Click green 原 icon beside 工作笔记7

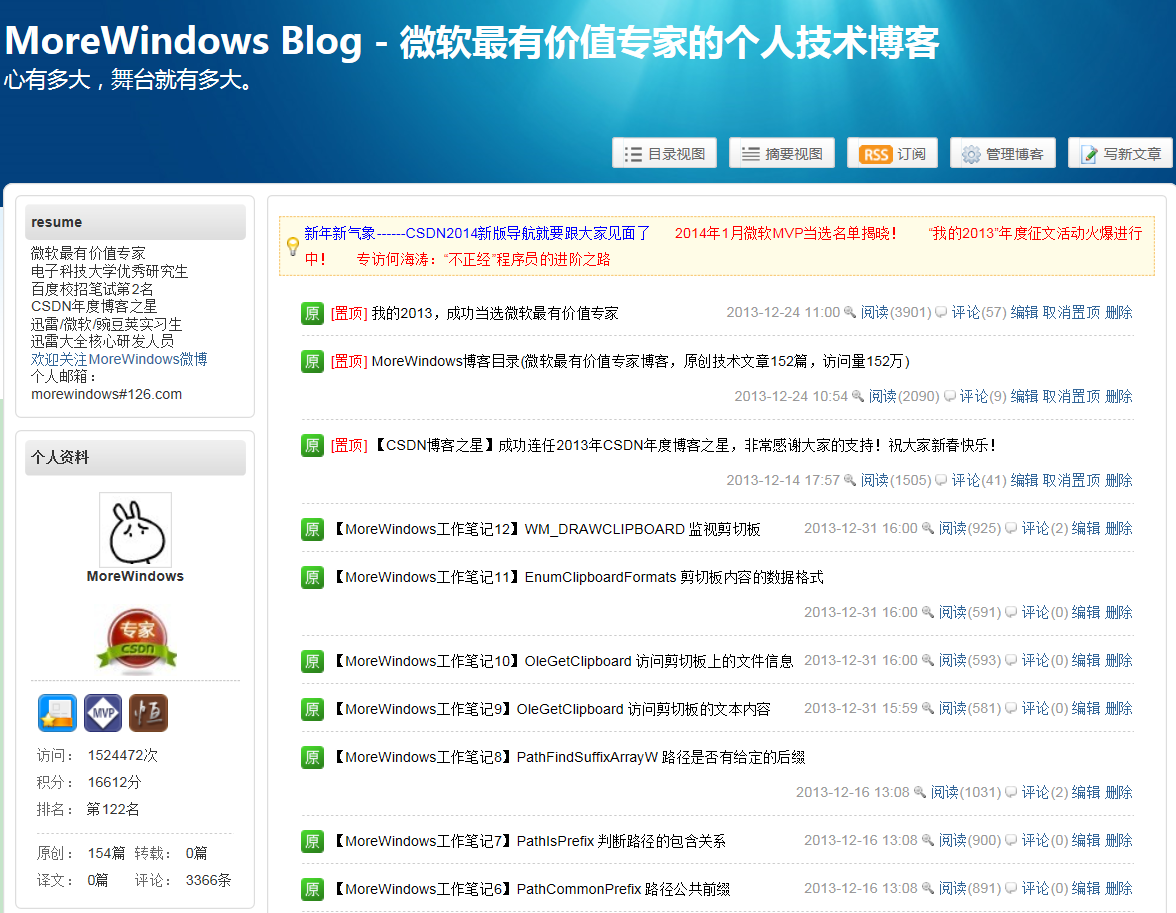click(x=312, y=841)
